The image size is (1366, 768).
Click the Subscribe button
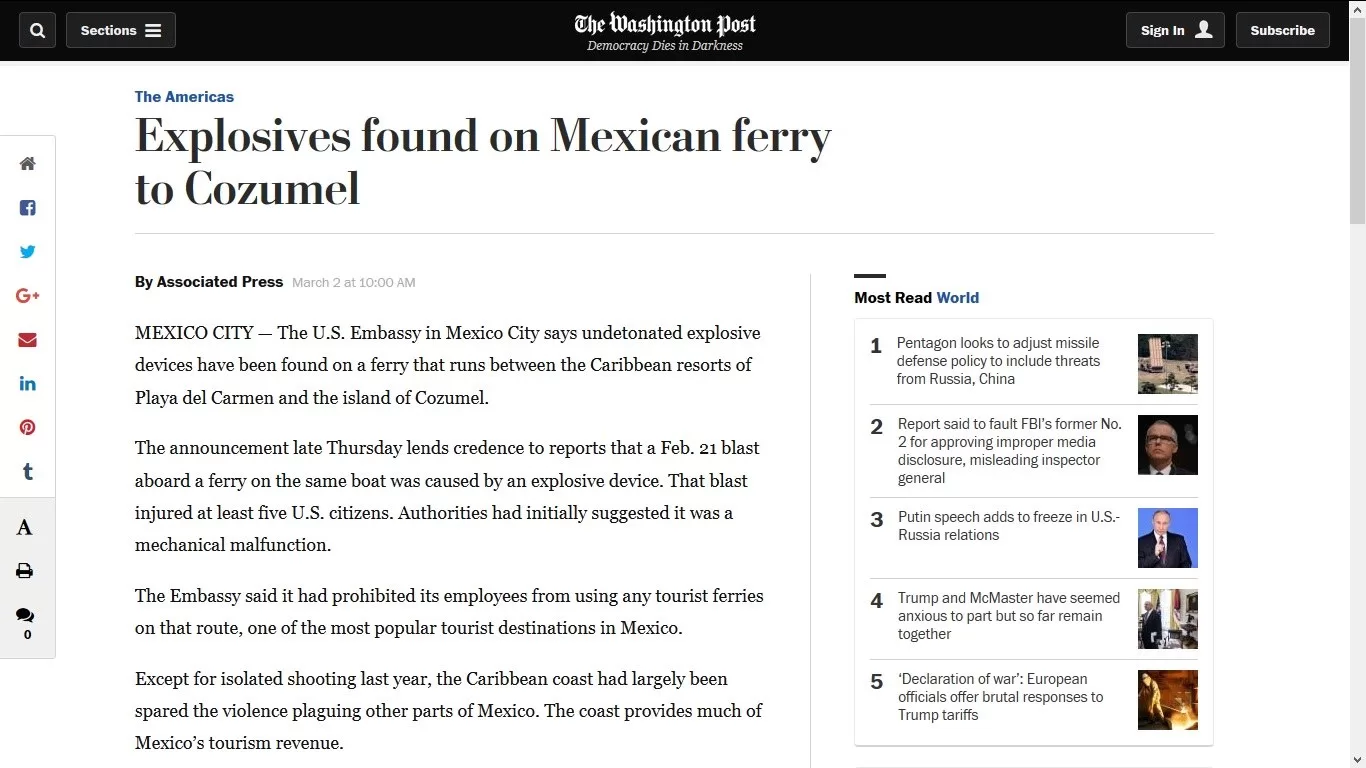(x=1282, y=30)
